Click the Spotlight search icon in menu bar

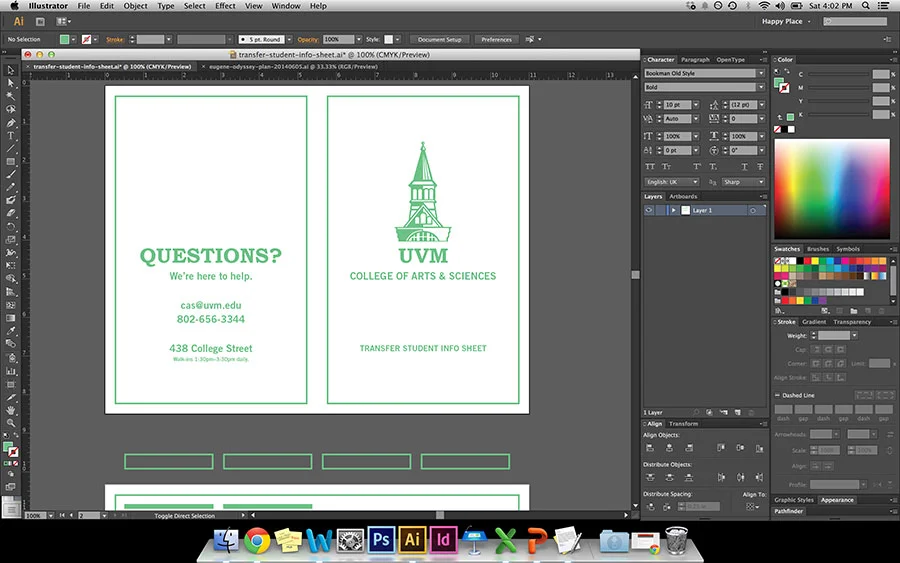pyautogui.click(x=866, y=6)
